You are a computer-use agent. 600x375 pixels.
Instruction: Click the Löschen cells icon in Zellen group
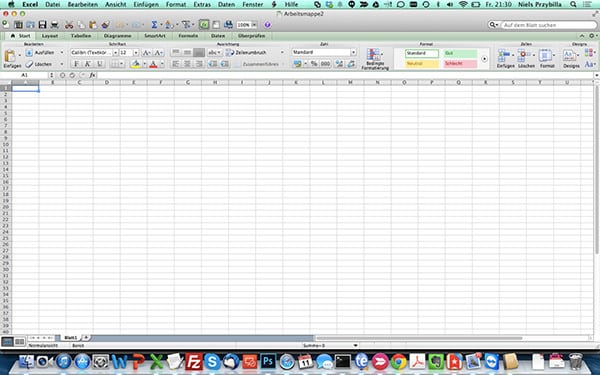click(x=523, y=56)
